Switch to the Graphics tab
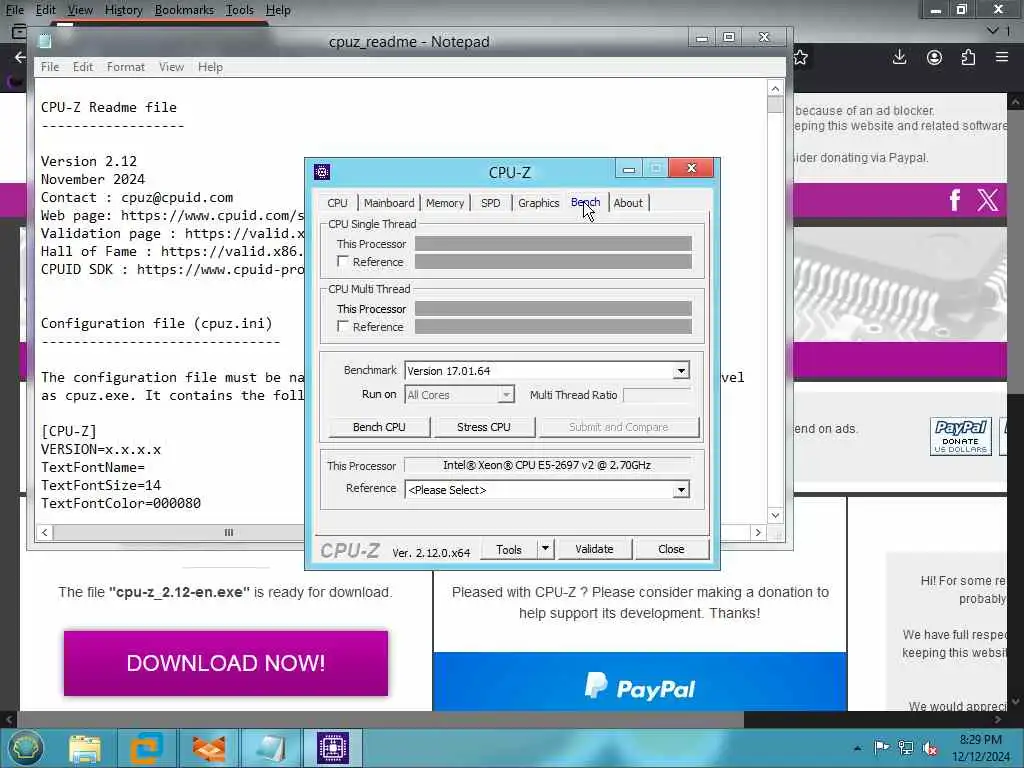This screenshot has width=1024, height=768. (x=538, y=203)
